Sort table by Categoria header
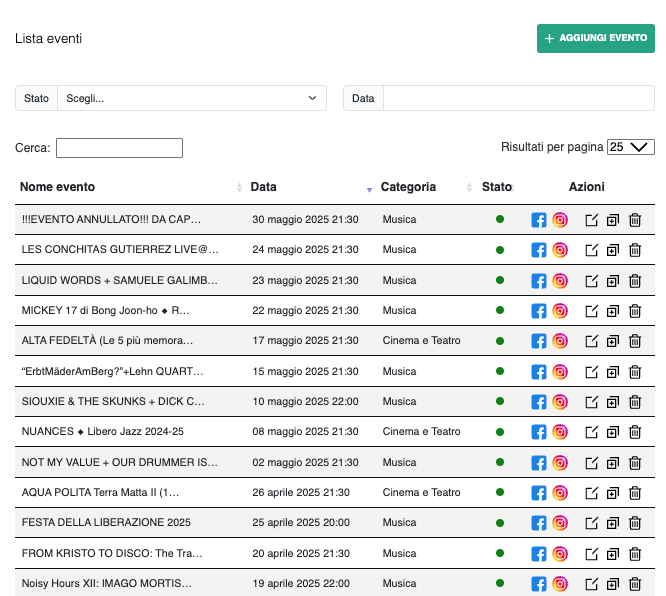The width and height of the screenshot is (666, 596). coord(408,187)
